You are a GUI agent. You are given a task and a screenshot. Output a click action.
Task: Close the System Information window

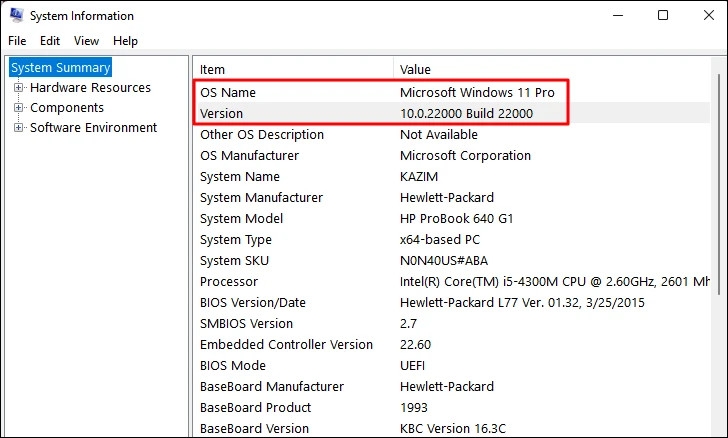point(708,15)
